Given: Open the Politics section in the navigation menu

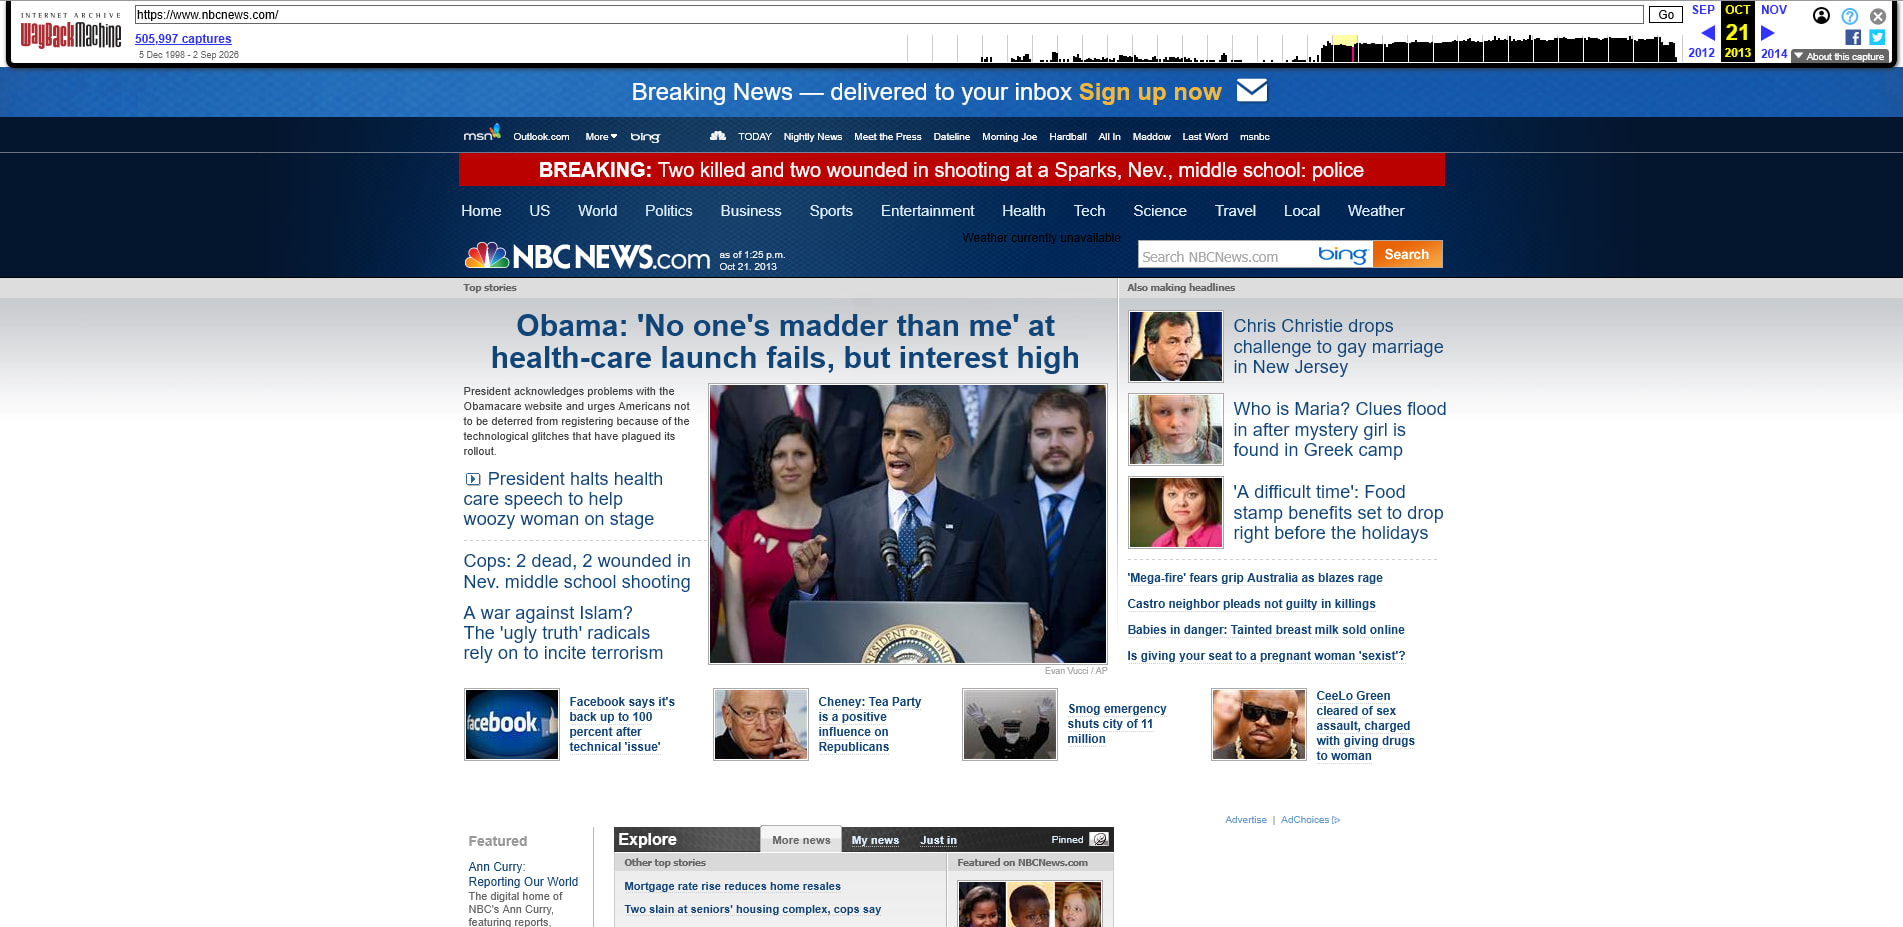Looking at the screenshot, I should click(668, 211).
